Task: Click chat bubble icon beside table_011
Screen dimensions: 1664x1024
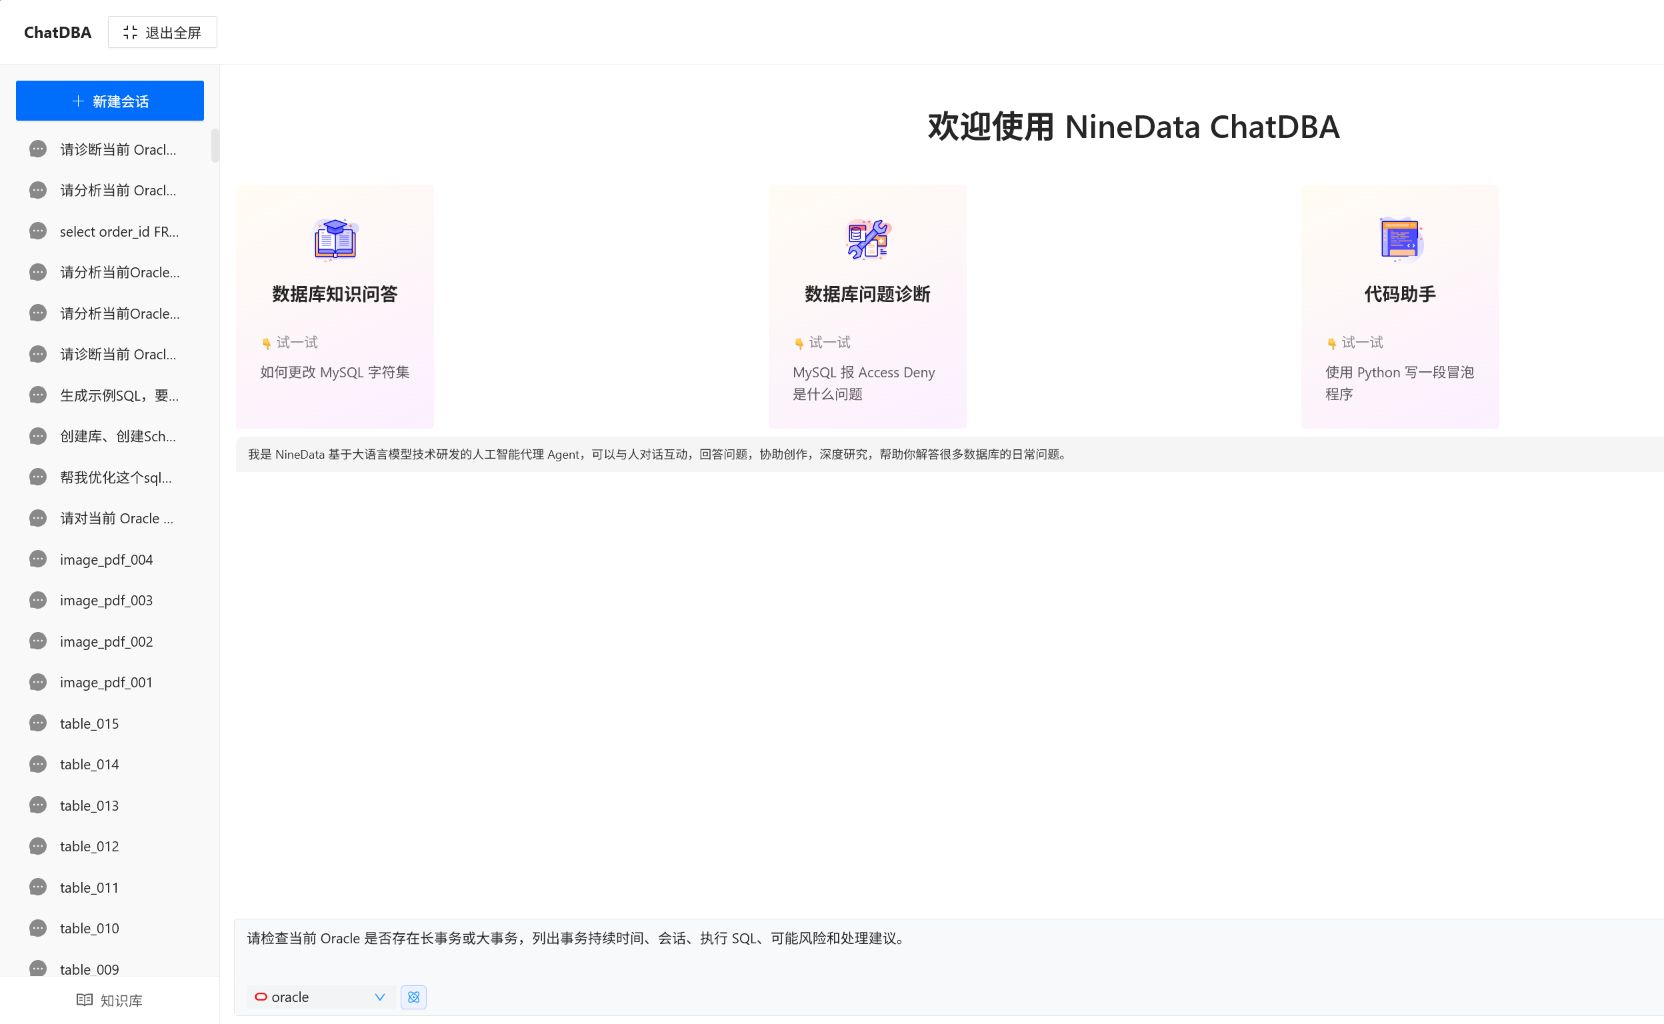Action: pyautogui.click(x=38, y=887)
